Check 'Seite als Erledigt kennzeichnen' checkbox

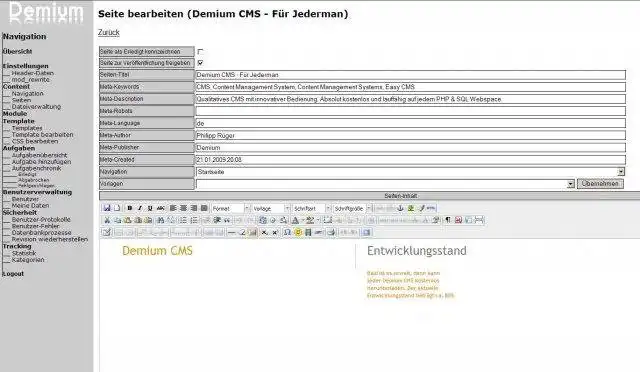pyautogui.click(x=200, y=51)
